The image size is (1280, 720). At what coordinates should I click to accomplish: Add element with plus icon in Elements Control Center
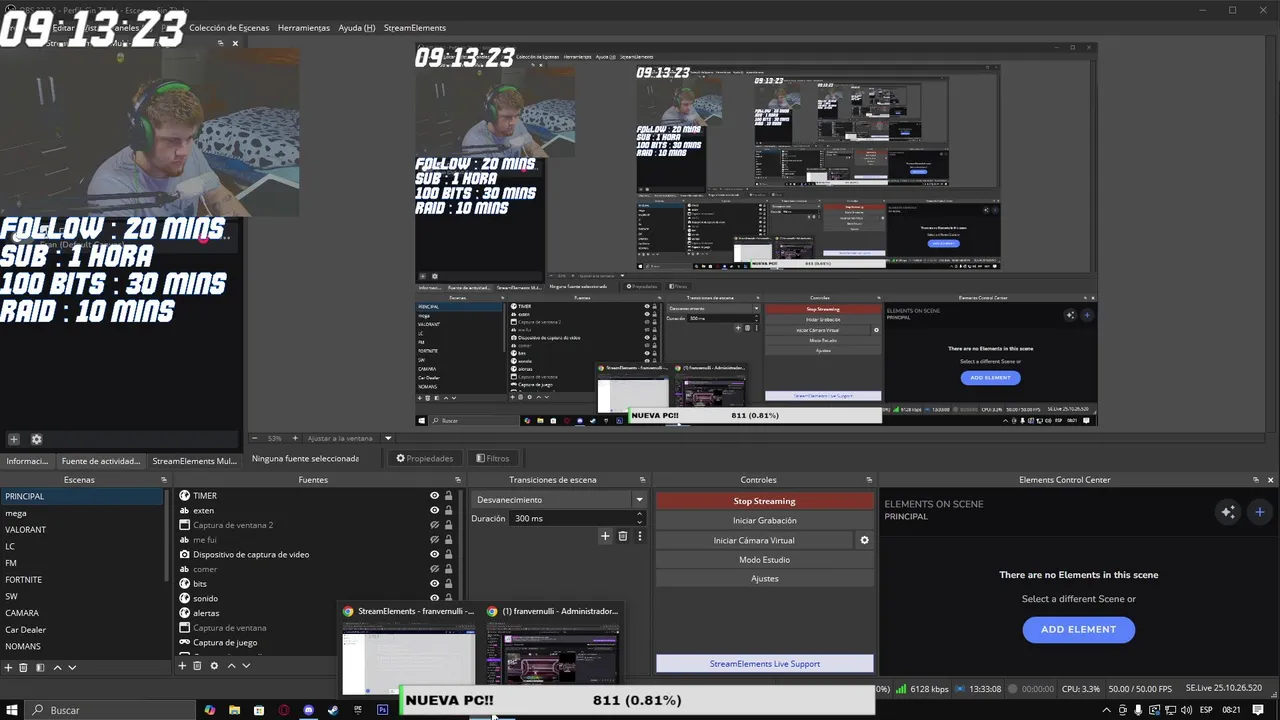click(x=1260, y=512)
